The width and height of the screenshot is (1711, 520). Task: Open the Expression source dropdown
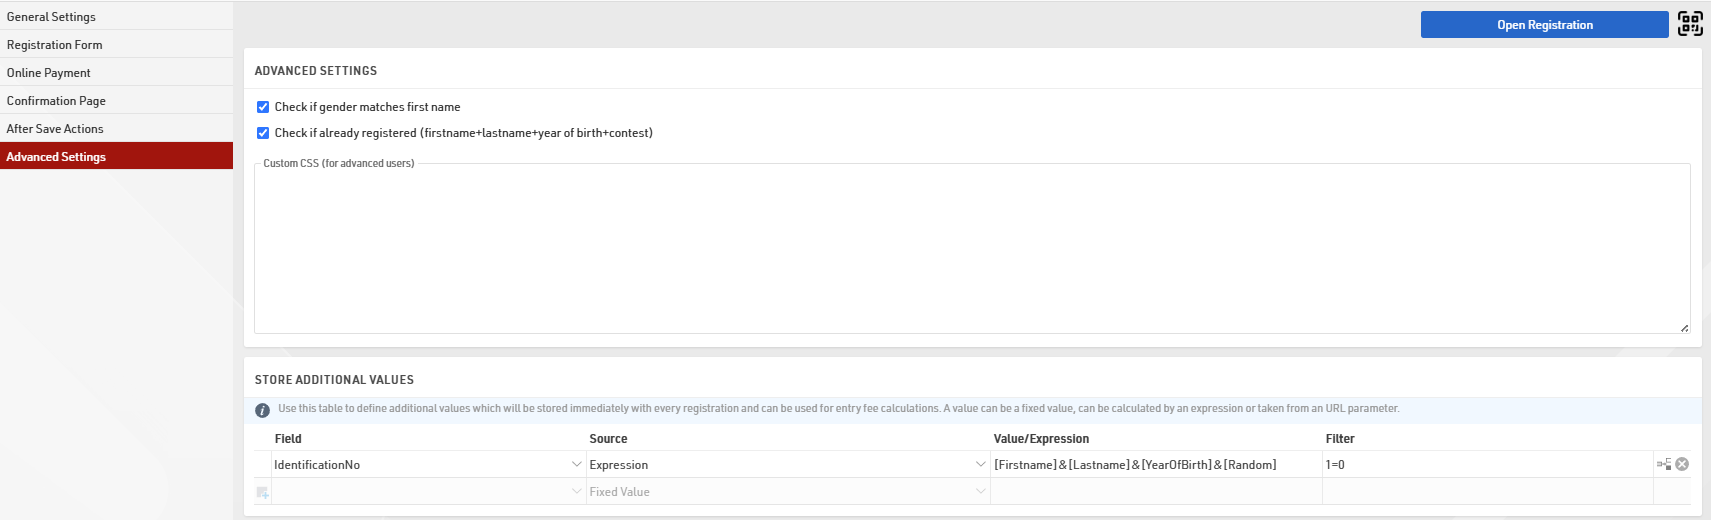(980, 465)
